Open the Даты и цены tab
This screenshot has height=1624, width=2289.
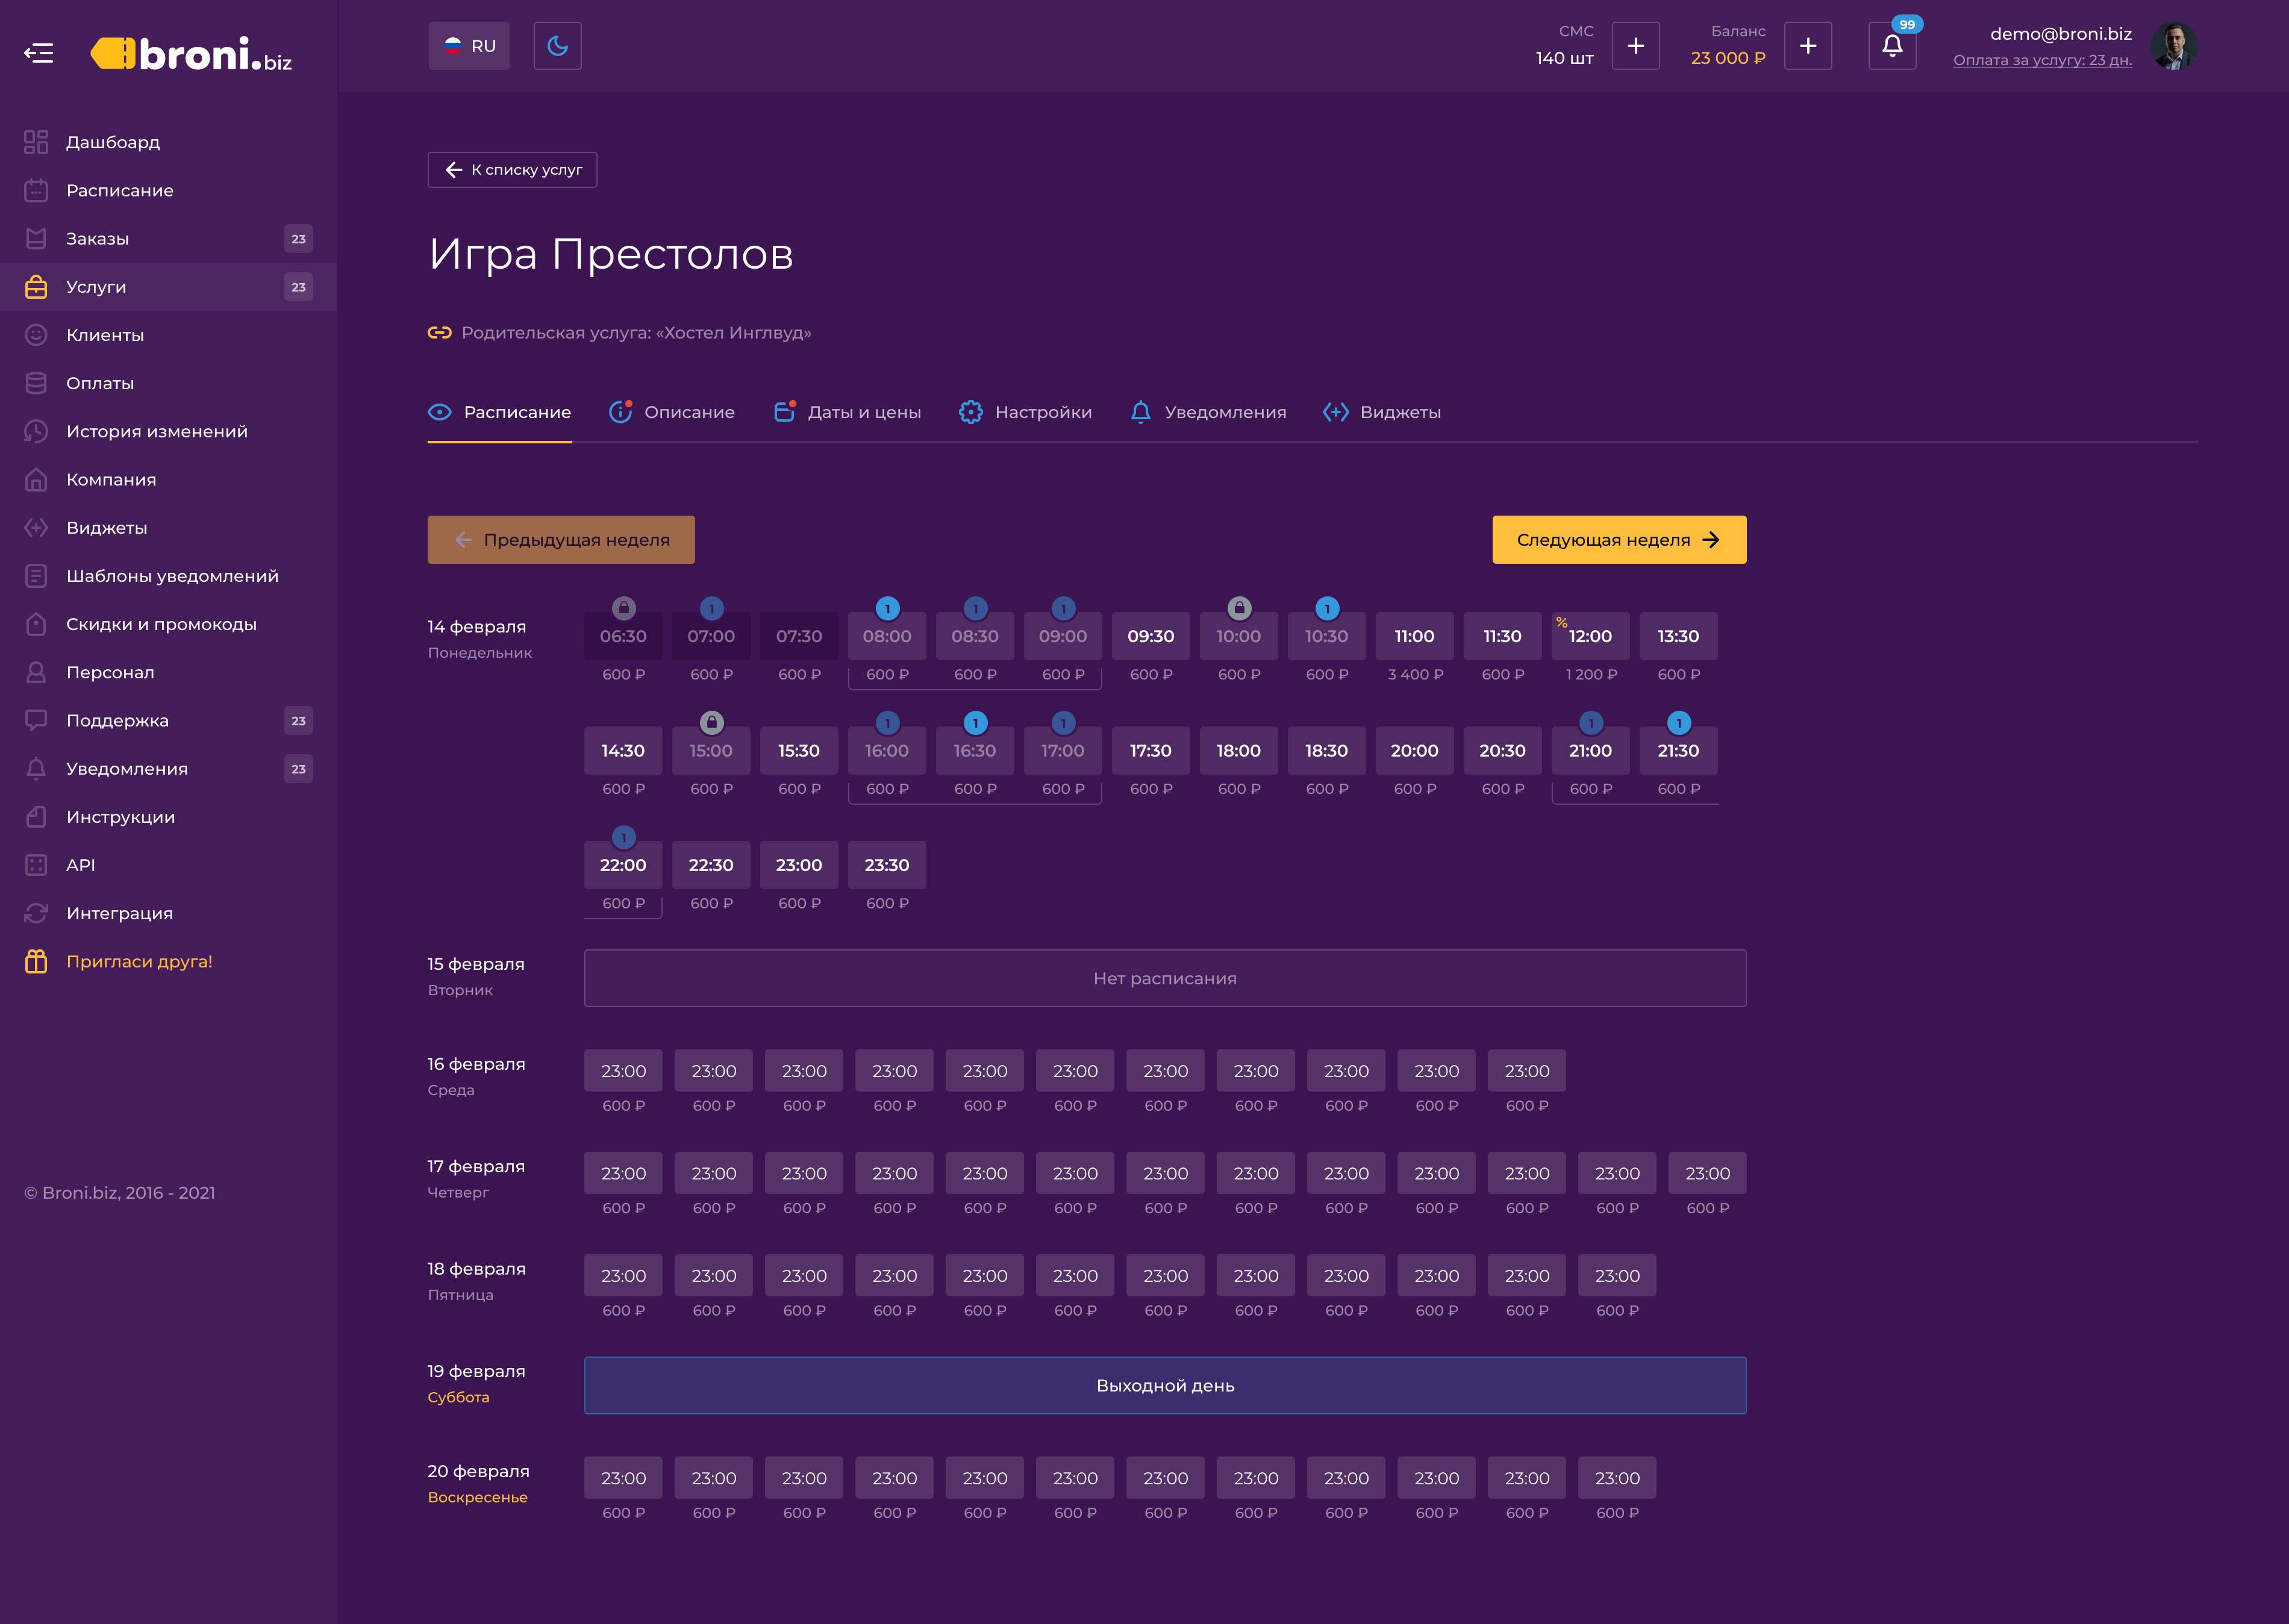pos(848,412)
